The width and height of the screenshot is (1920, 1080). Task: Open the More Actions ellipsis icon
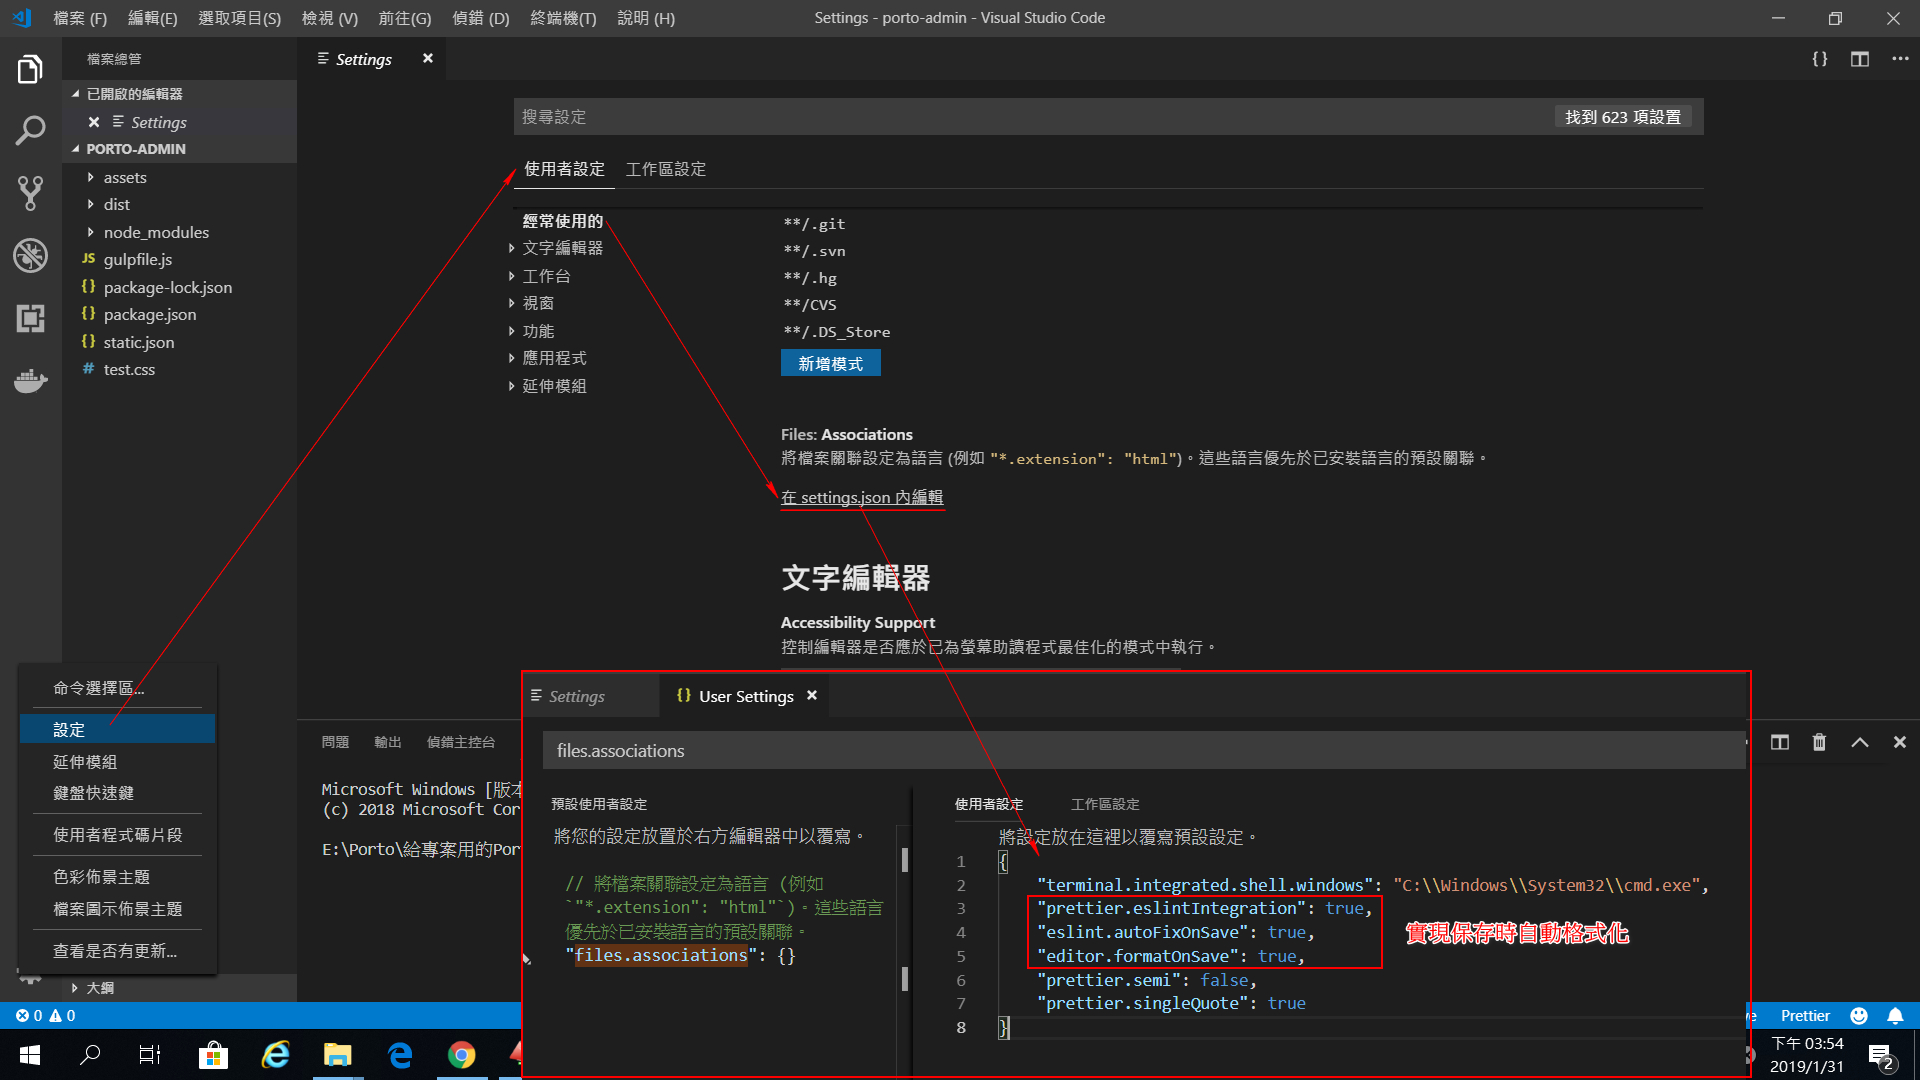[1899, 59]
